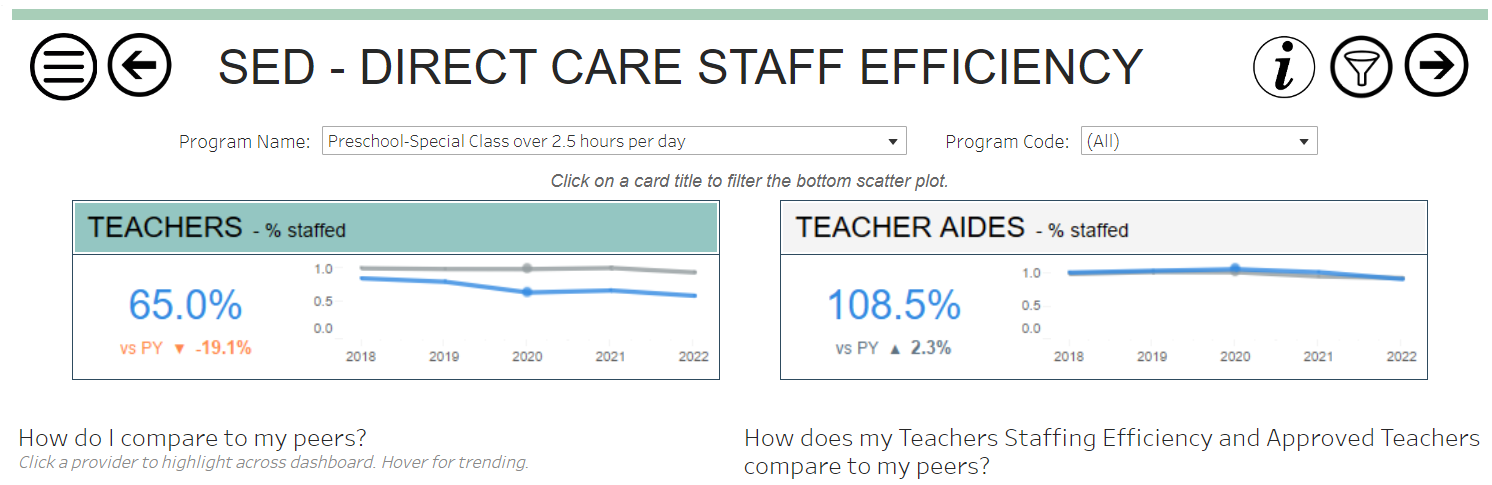Click 2020 marker on Teachers gray line
The image size is (1492, 485).
[x=527, y=268]
